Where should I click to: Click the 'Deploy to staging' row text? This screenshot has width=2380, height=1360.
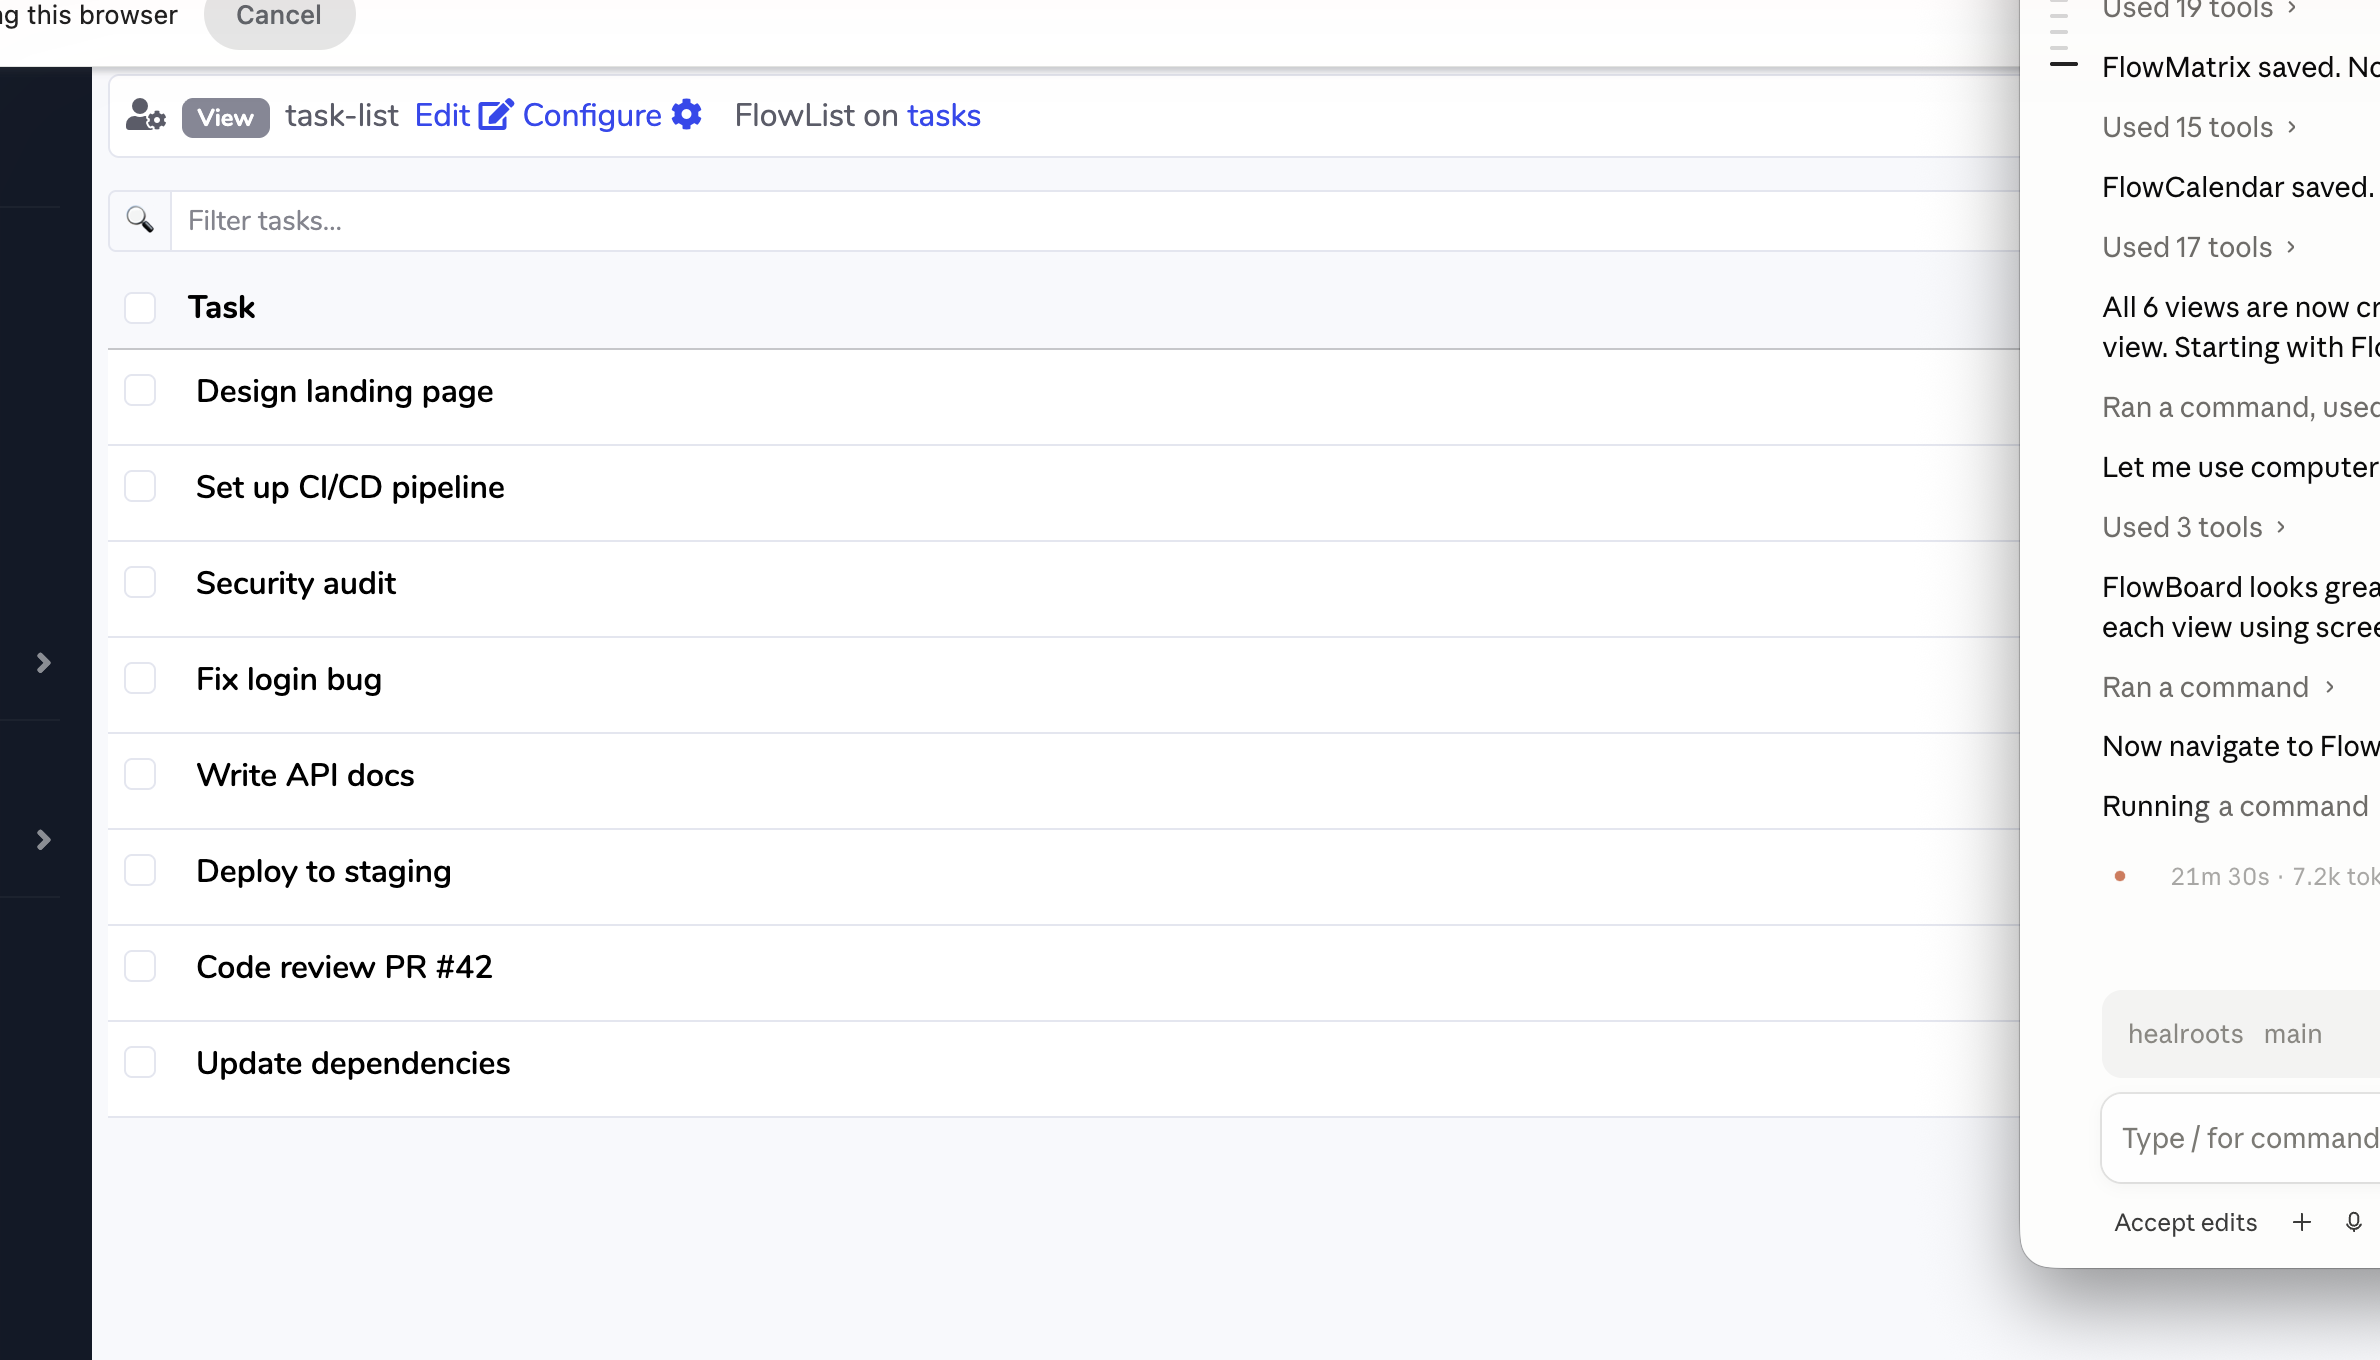point(324,871)
